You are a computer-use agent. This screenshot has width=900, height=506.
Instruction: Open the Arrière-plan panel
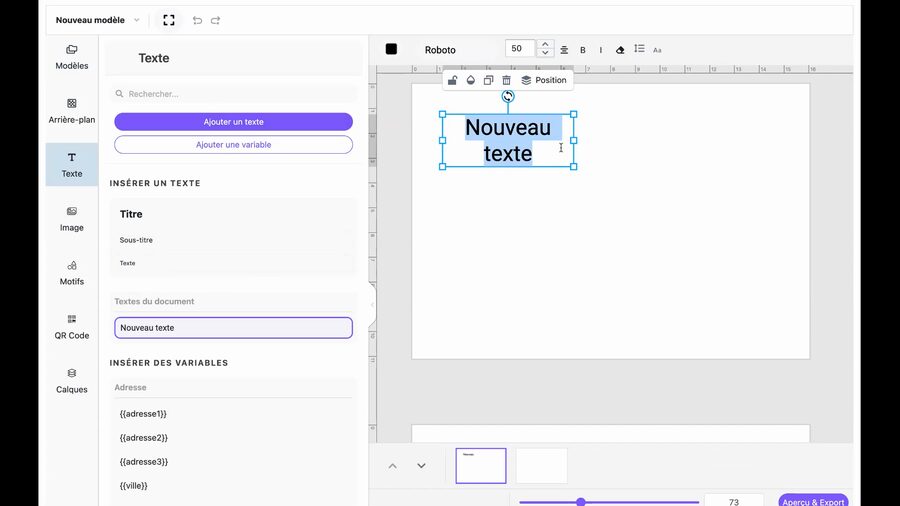tap(72, 111)
